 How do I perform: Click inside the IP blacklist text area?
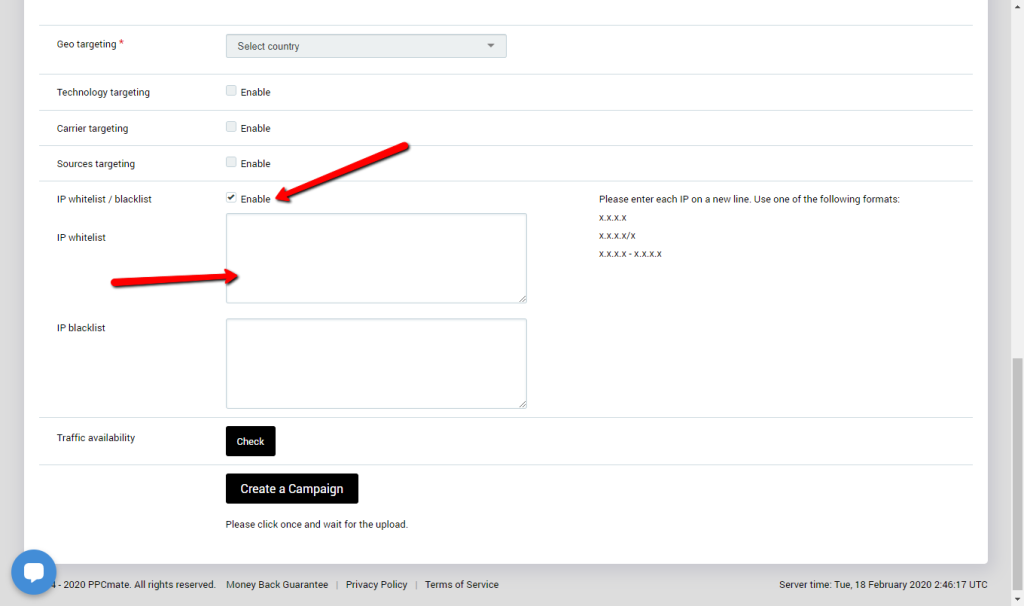click(376, 363)
